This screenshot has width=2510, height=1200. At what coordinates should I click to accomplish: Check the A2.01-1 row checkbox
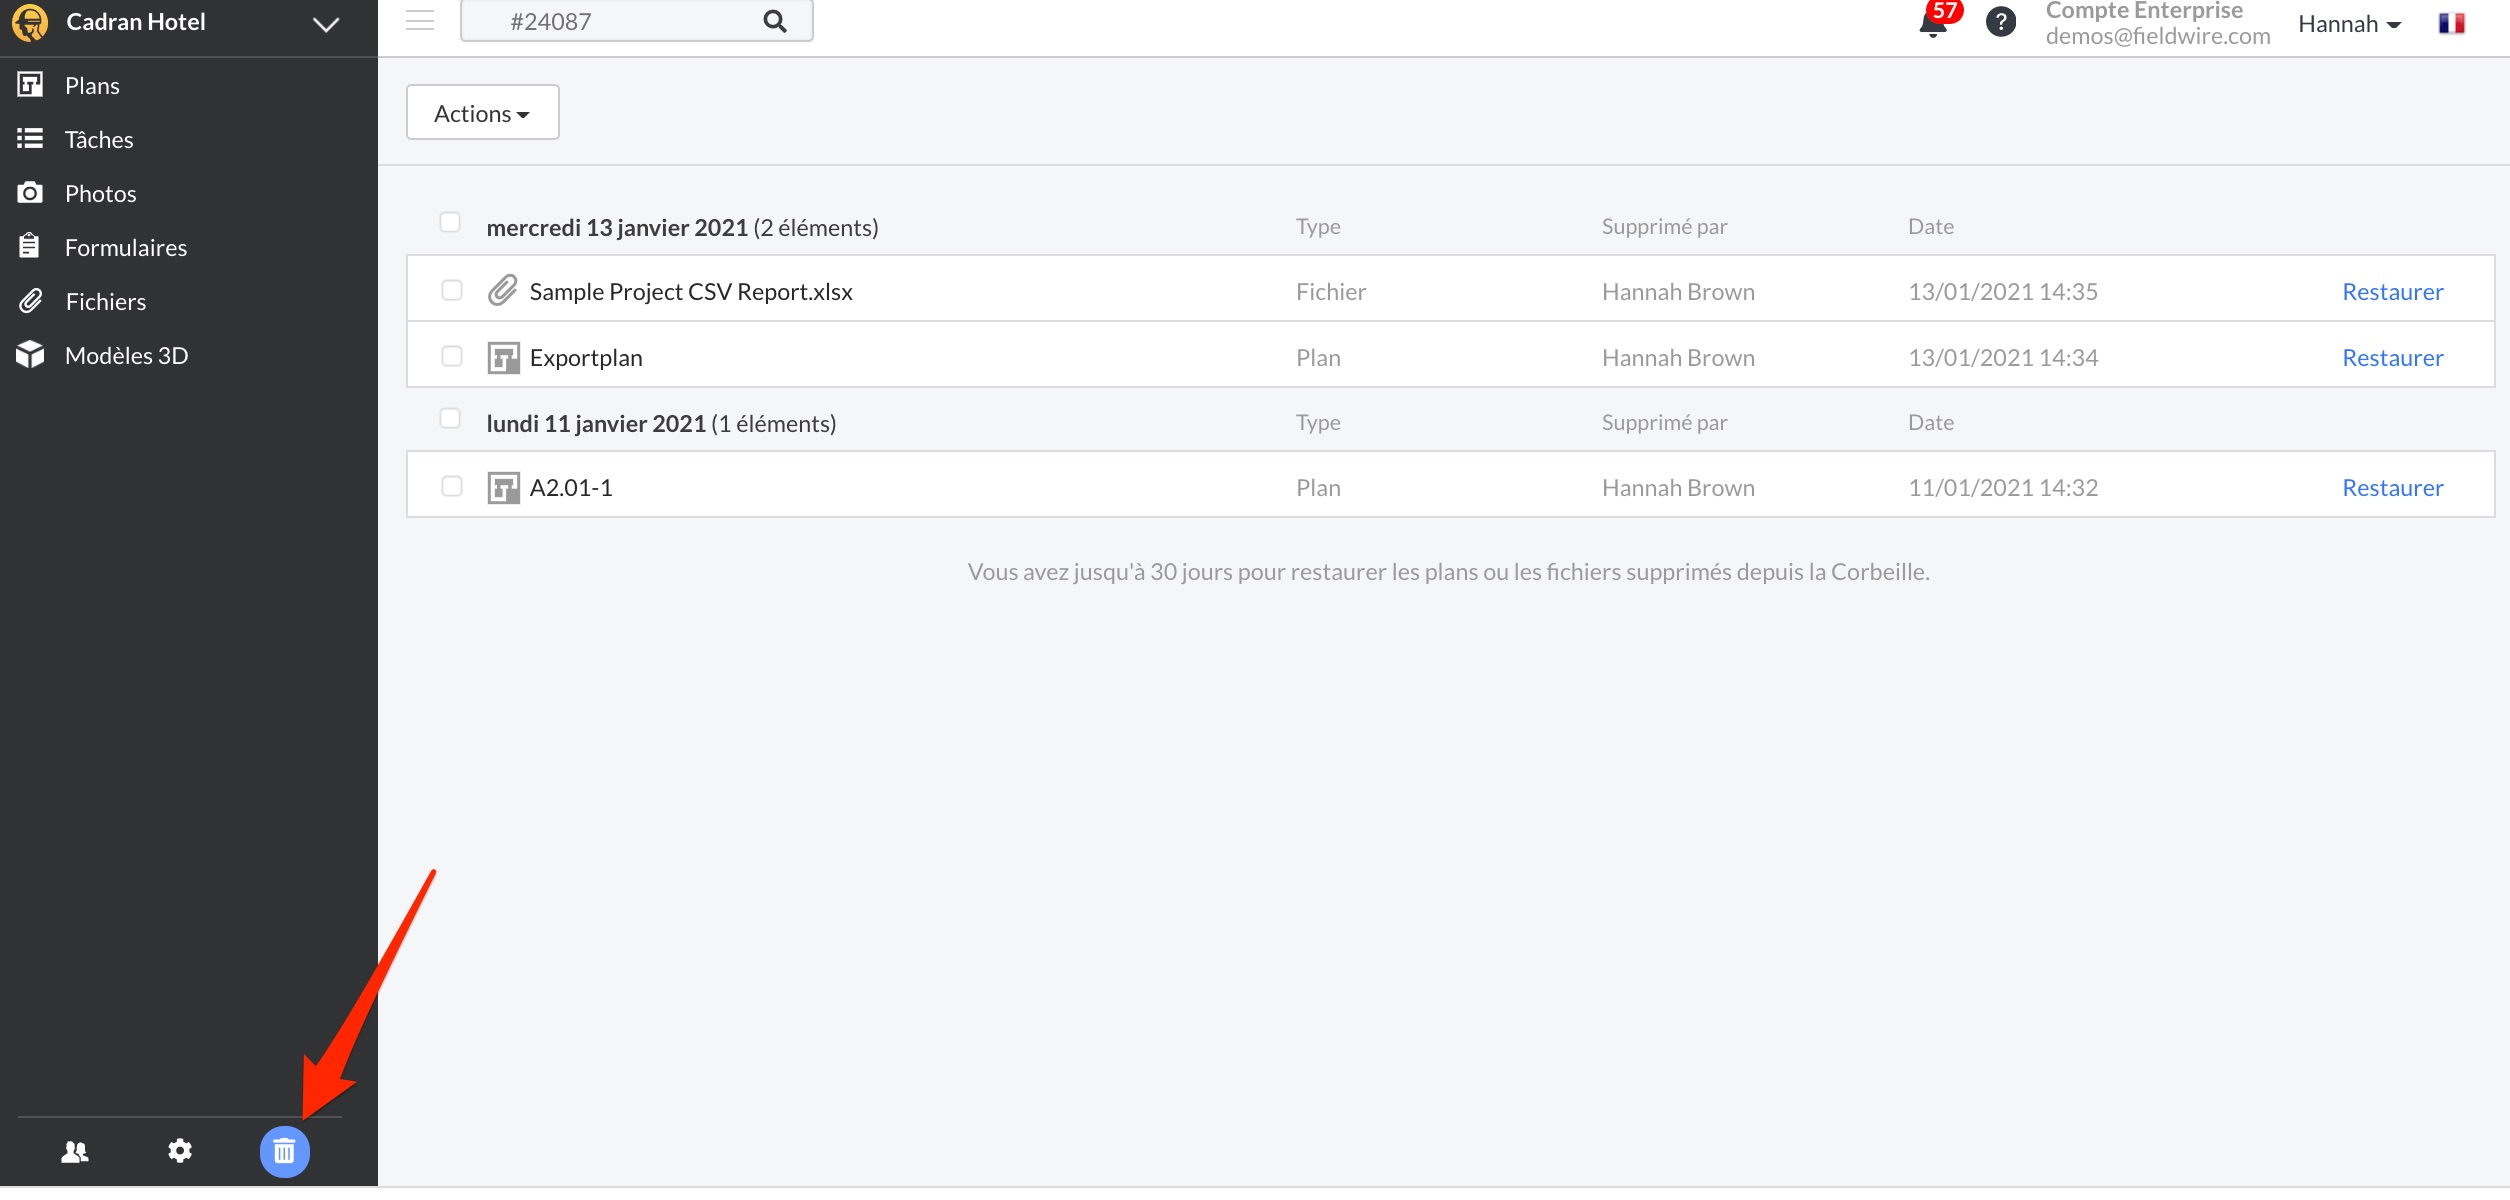pos(452,486)
